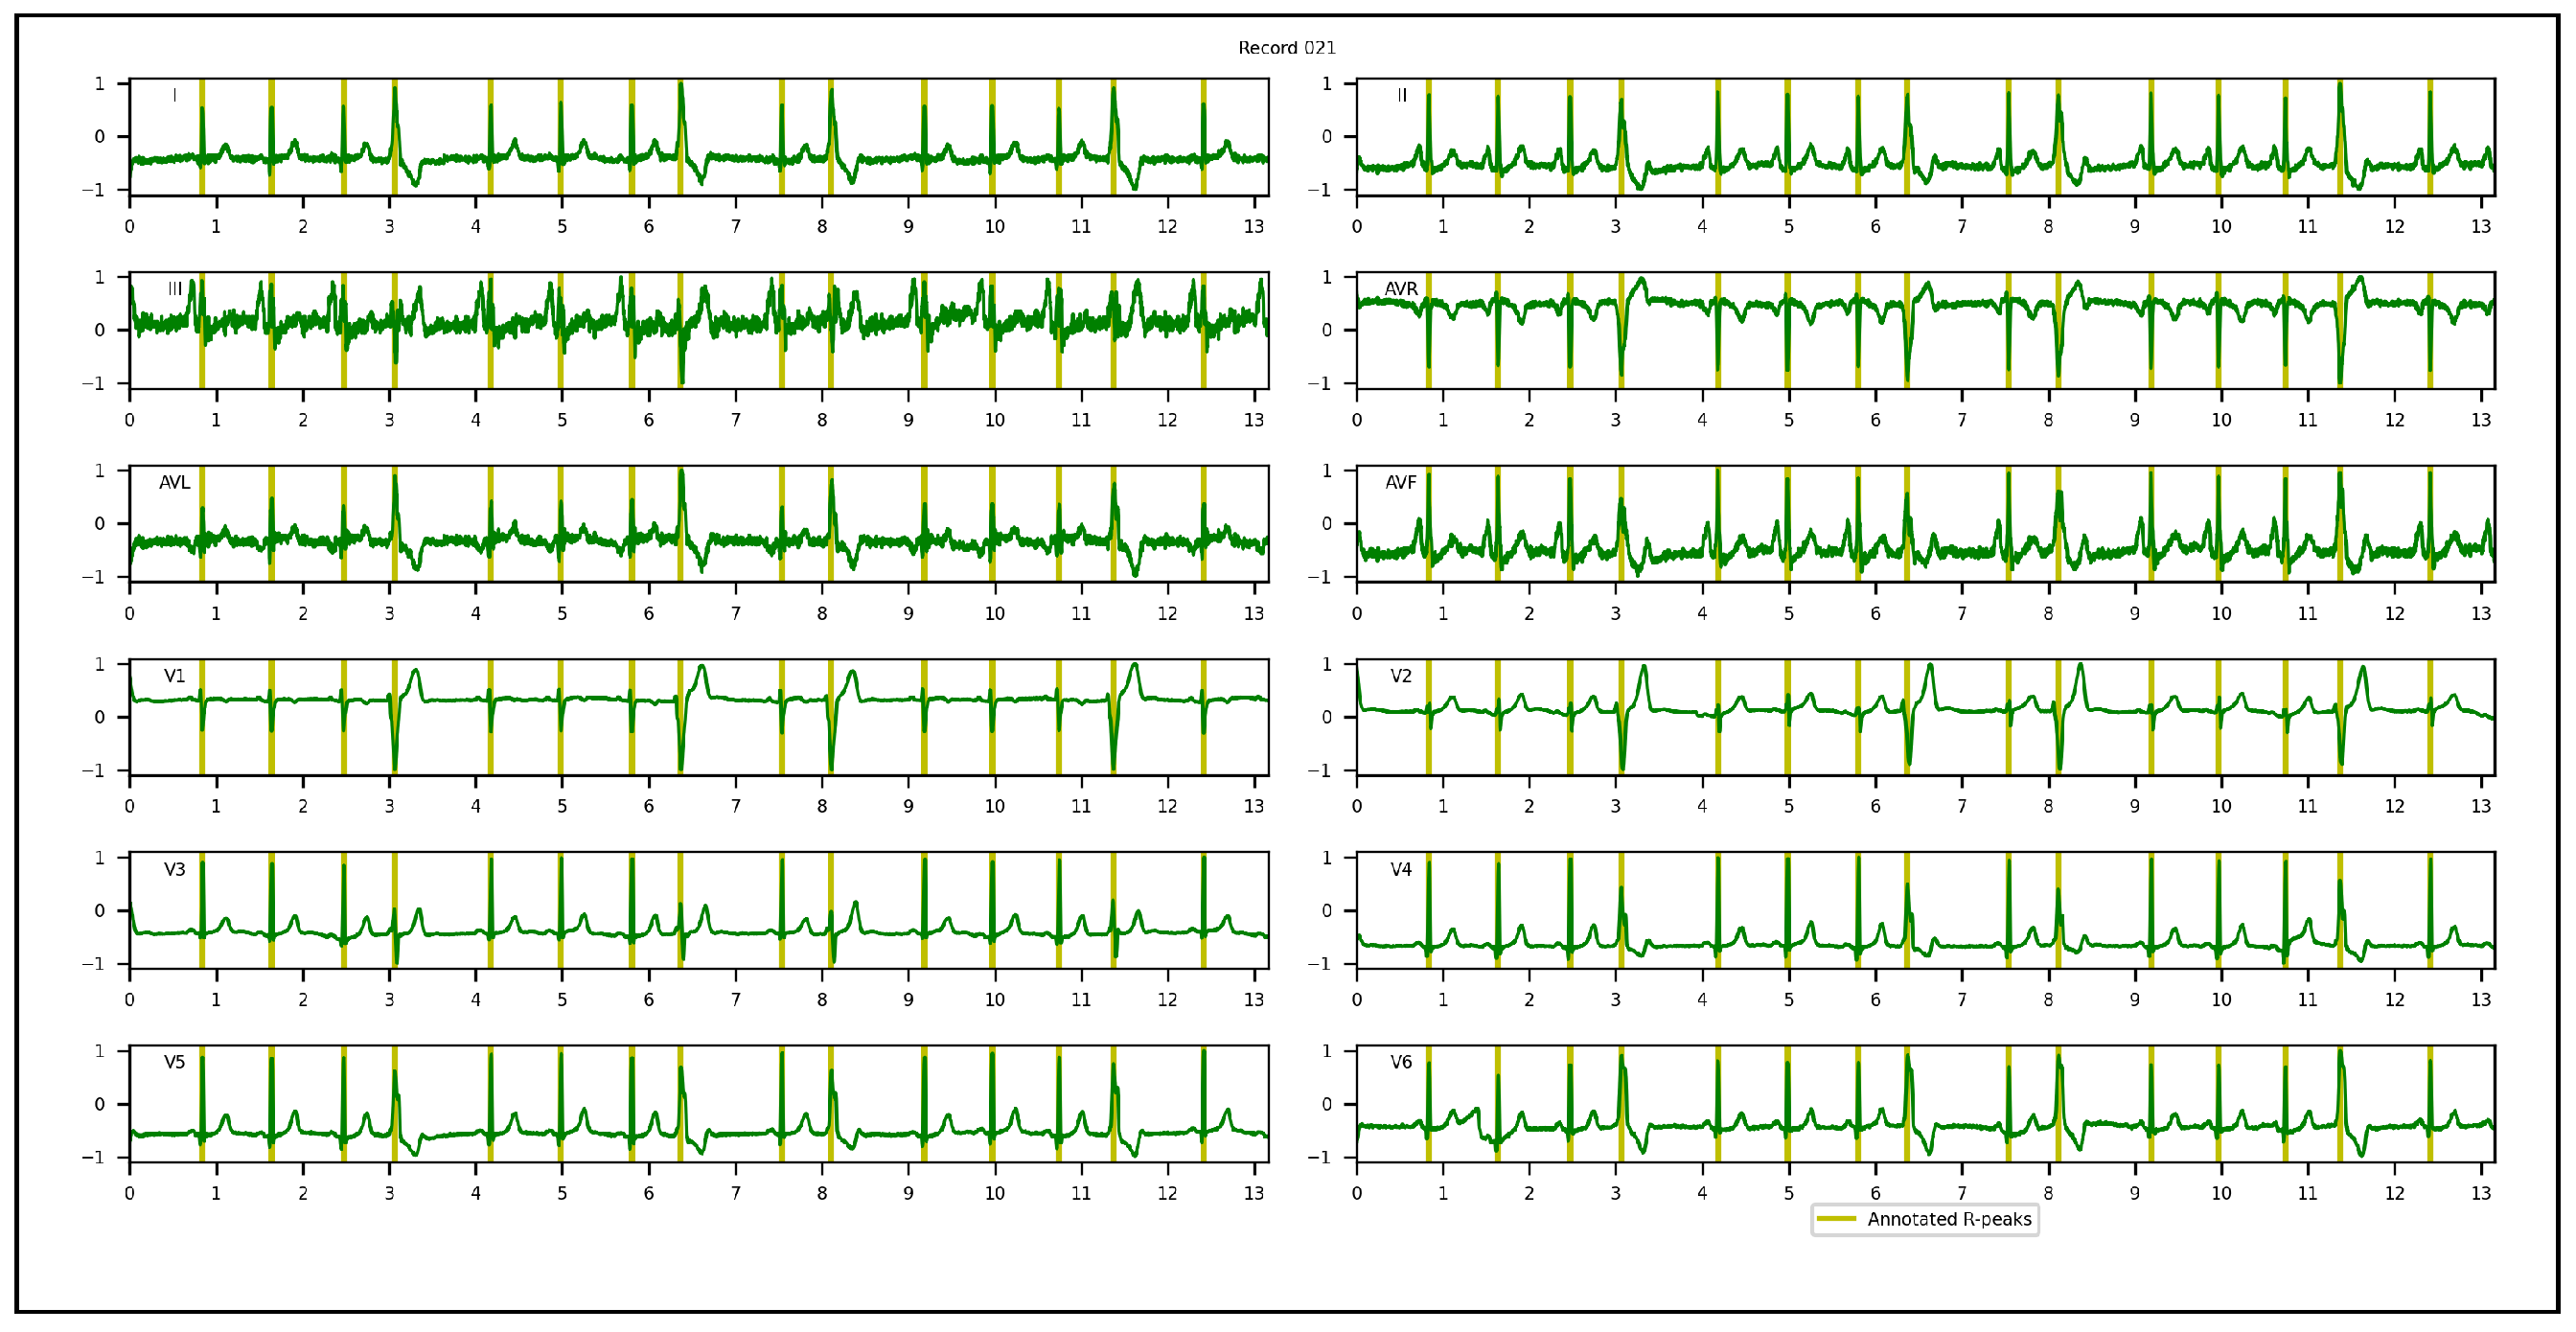Click the lead 'III' subplot label

click(x=175, y=289)
